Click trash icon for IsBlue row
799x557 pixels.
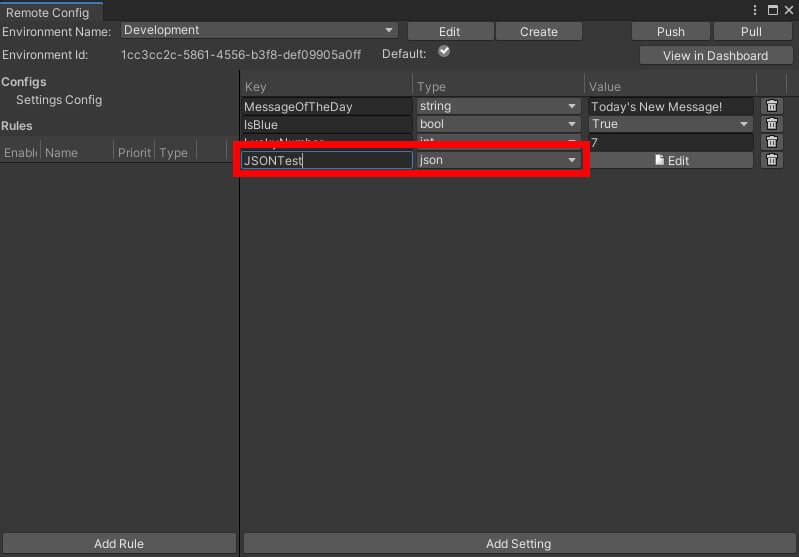point(771,124)
